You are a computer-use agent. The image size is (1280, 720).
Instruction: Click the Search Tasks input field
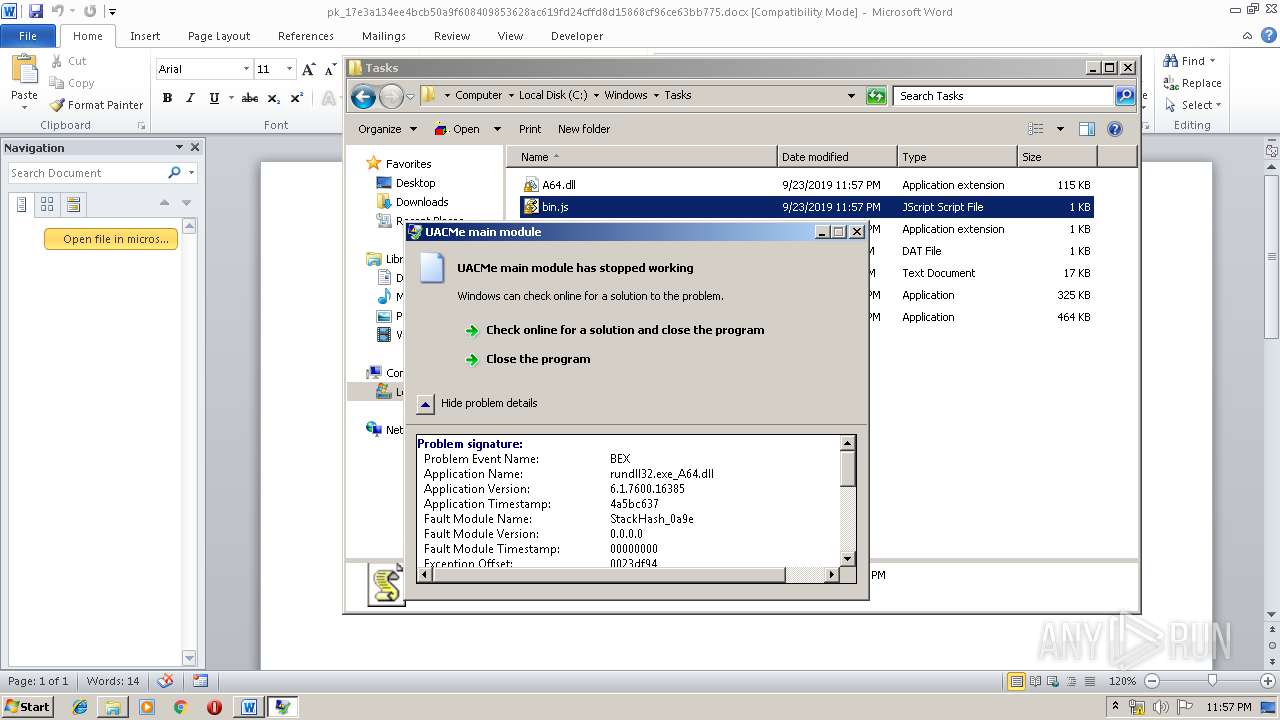(1003, 96)
